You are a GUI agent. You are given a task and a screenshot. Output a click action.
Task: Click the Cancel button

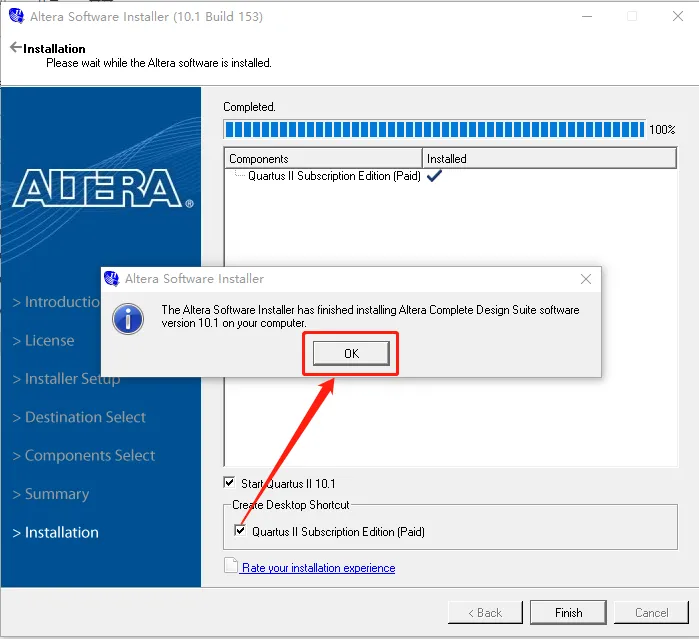pos(651,613)
